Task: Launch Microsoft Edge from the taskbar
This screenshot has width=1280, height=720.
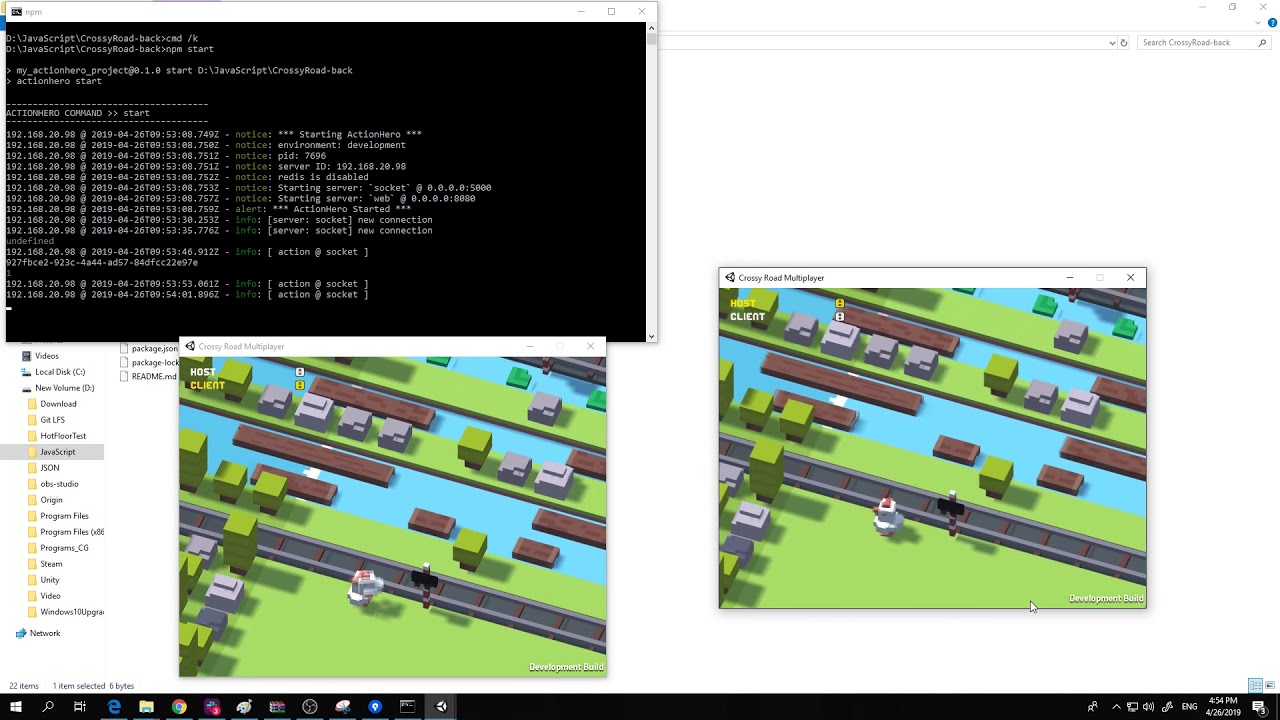Action: point(114,707)
